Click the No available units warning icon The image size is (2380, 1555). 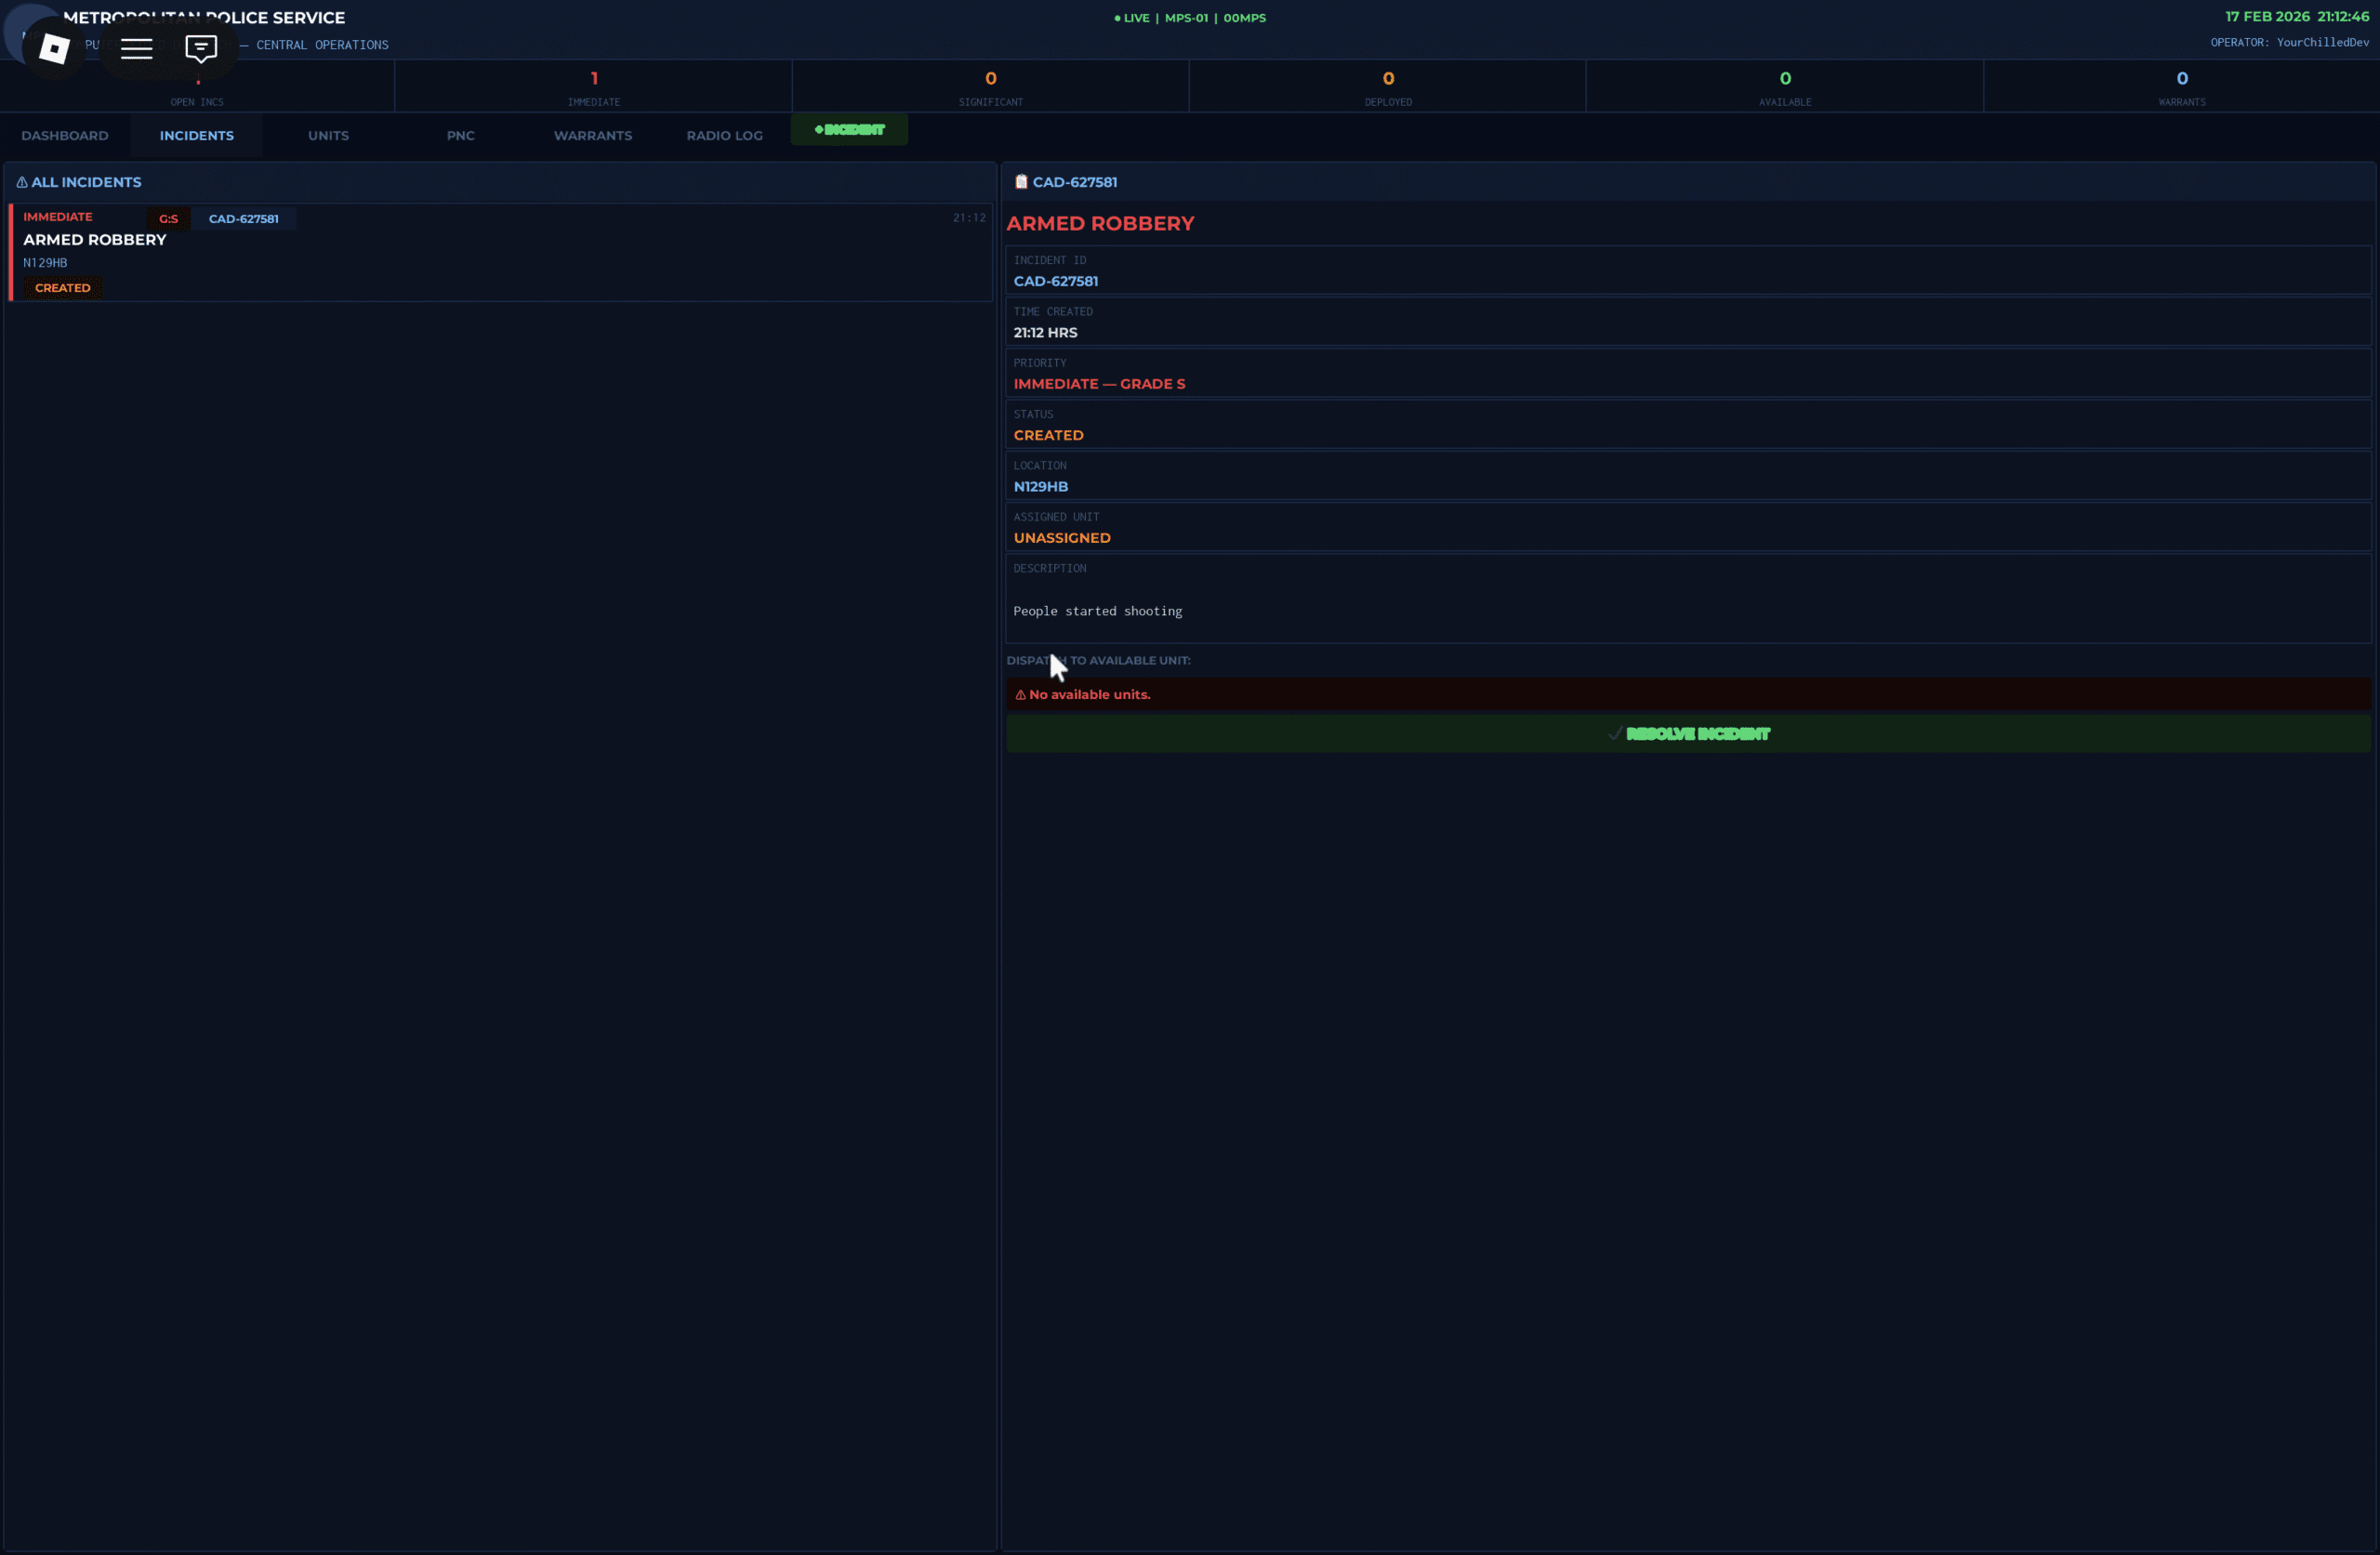pos(1020,695)
